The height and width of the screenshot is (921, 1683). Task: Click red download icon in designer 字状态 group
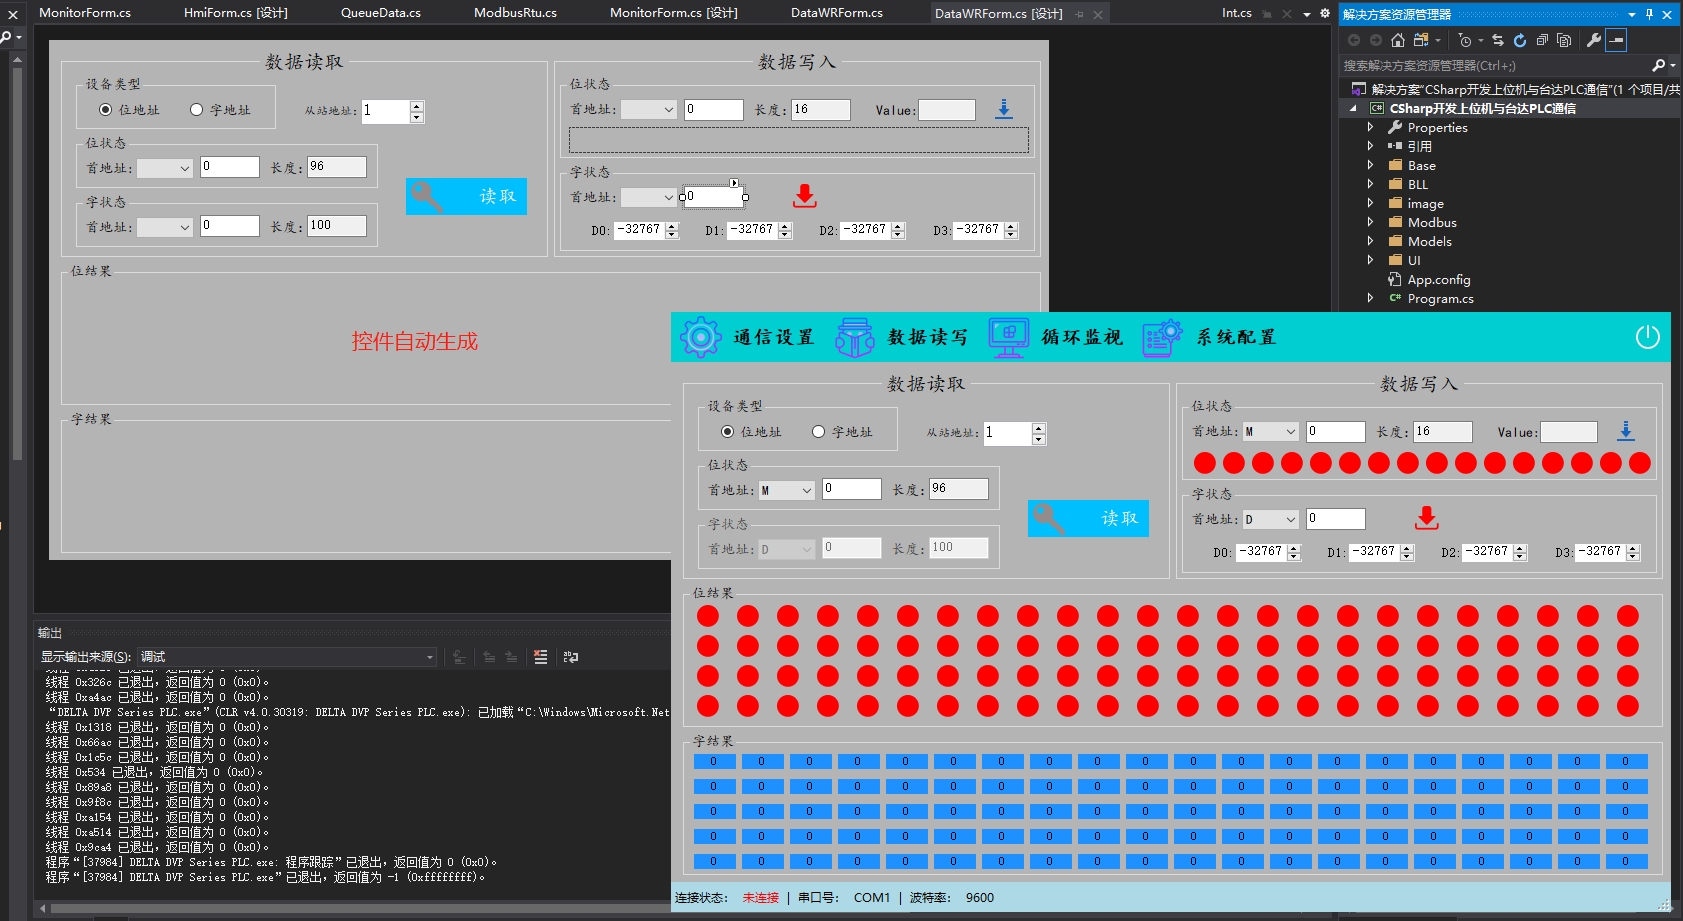point(805,196)
